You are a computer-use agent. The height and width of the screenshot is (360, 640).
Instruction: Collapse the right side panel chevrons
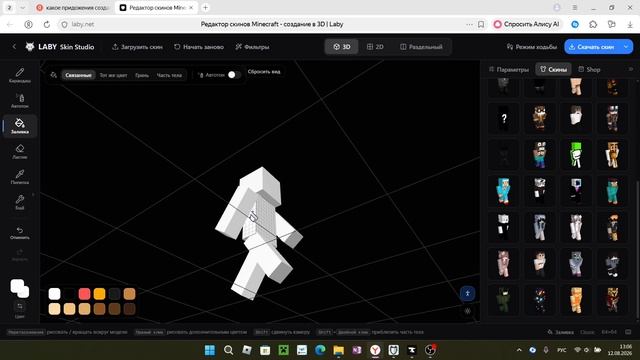[x=631, y=69]
